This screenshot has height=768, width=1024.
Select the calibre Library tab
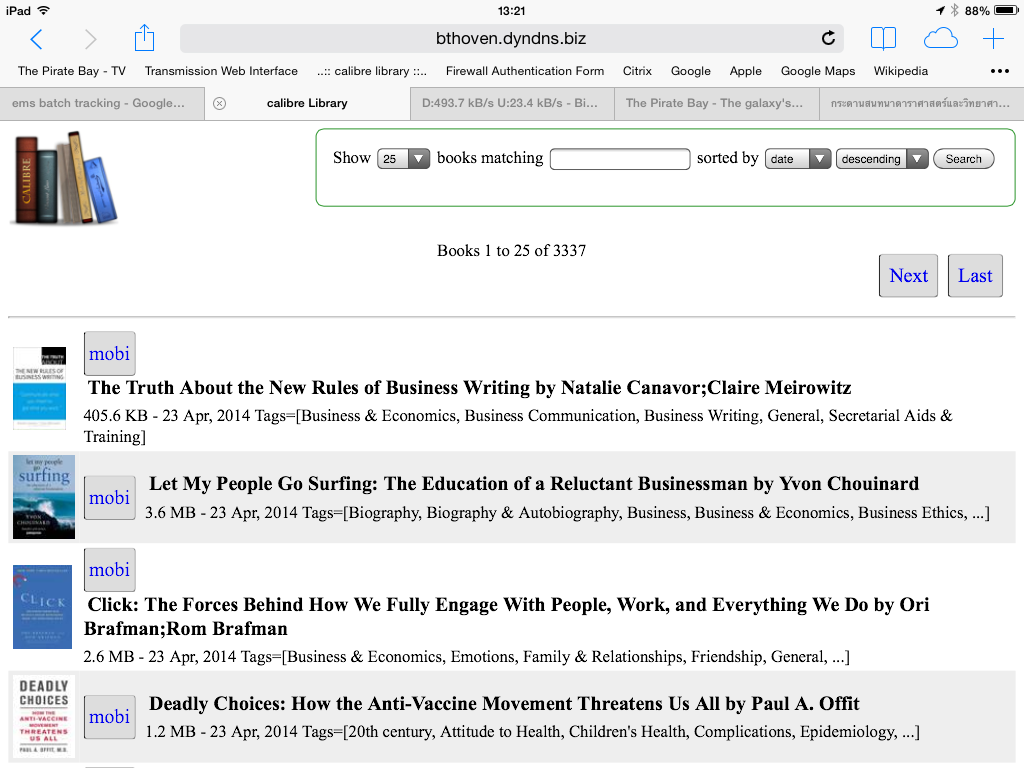pyautogui.click(x=307, y=103)
